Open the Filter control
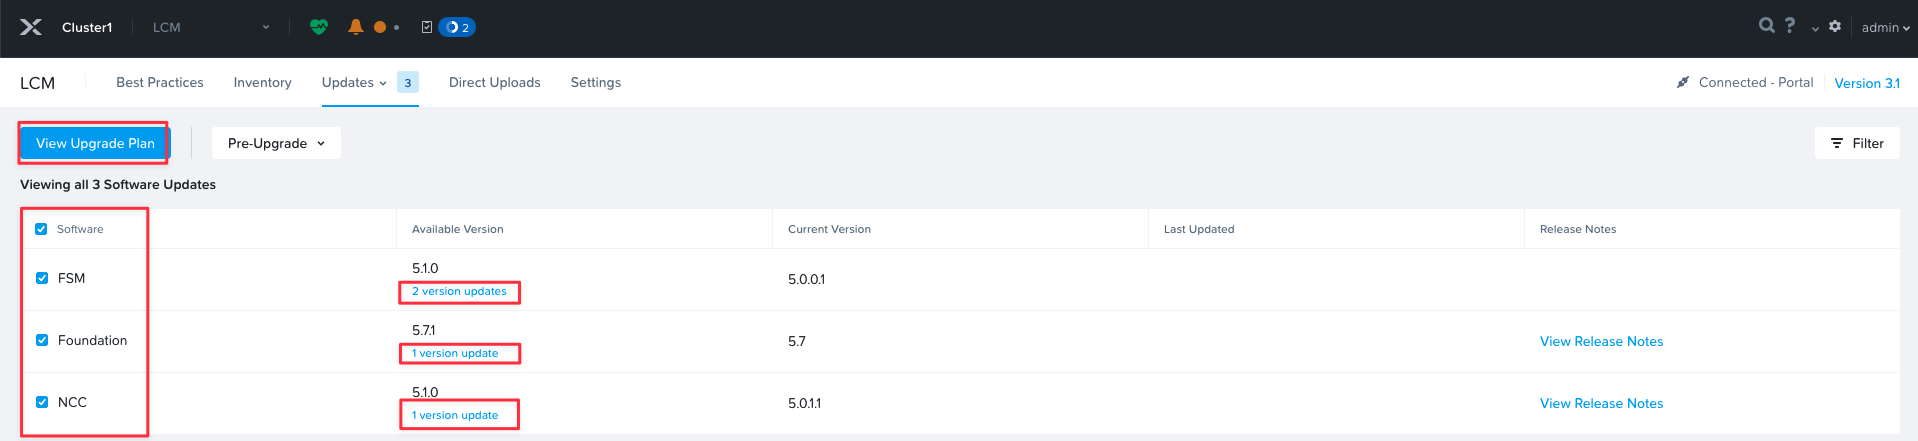Screen dimensions: 1918x441 pos(1857,143)
